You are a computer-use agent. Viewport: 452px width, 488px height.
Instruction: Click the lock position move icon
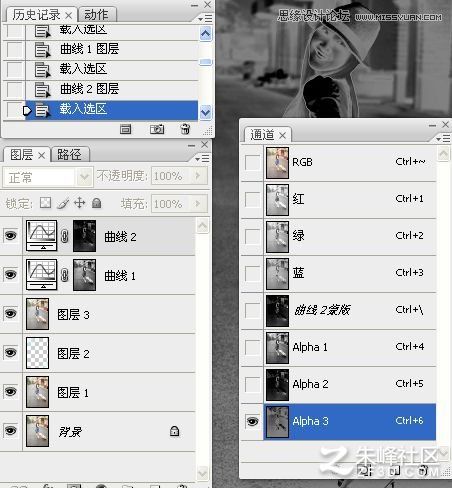pos(79,203)
